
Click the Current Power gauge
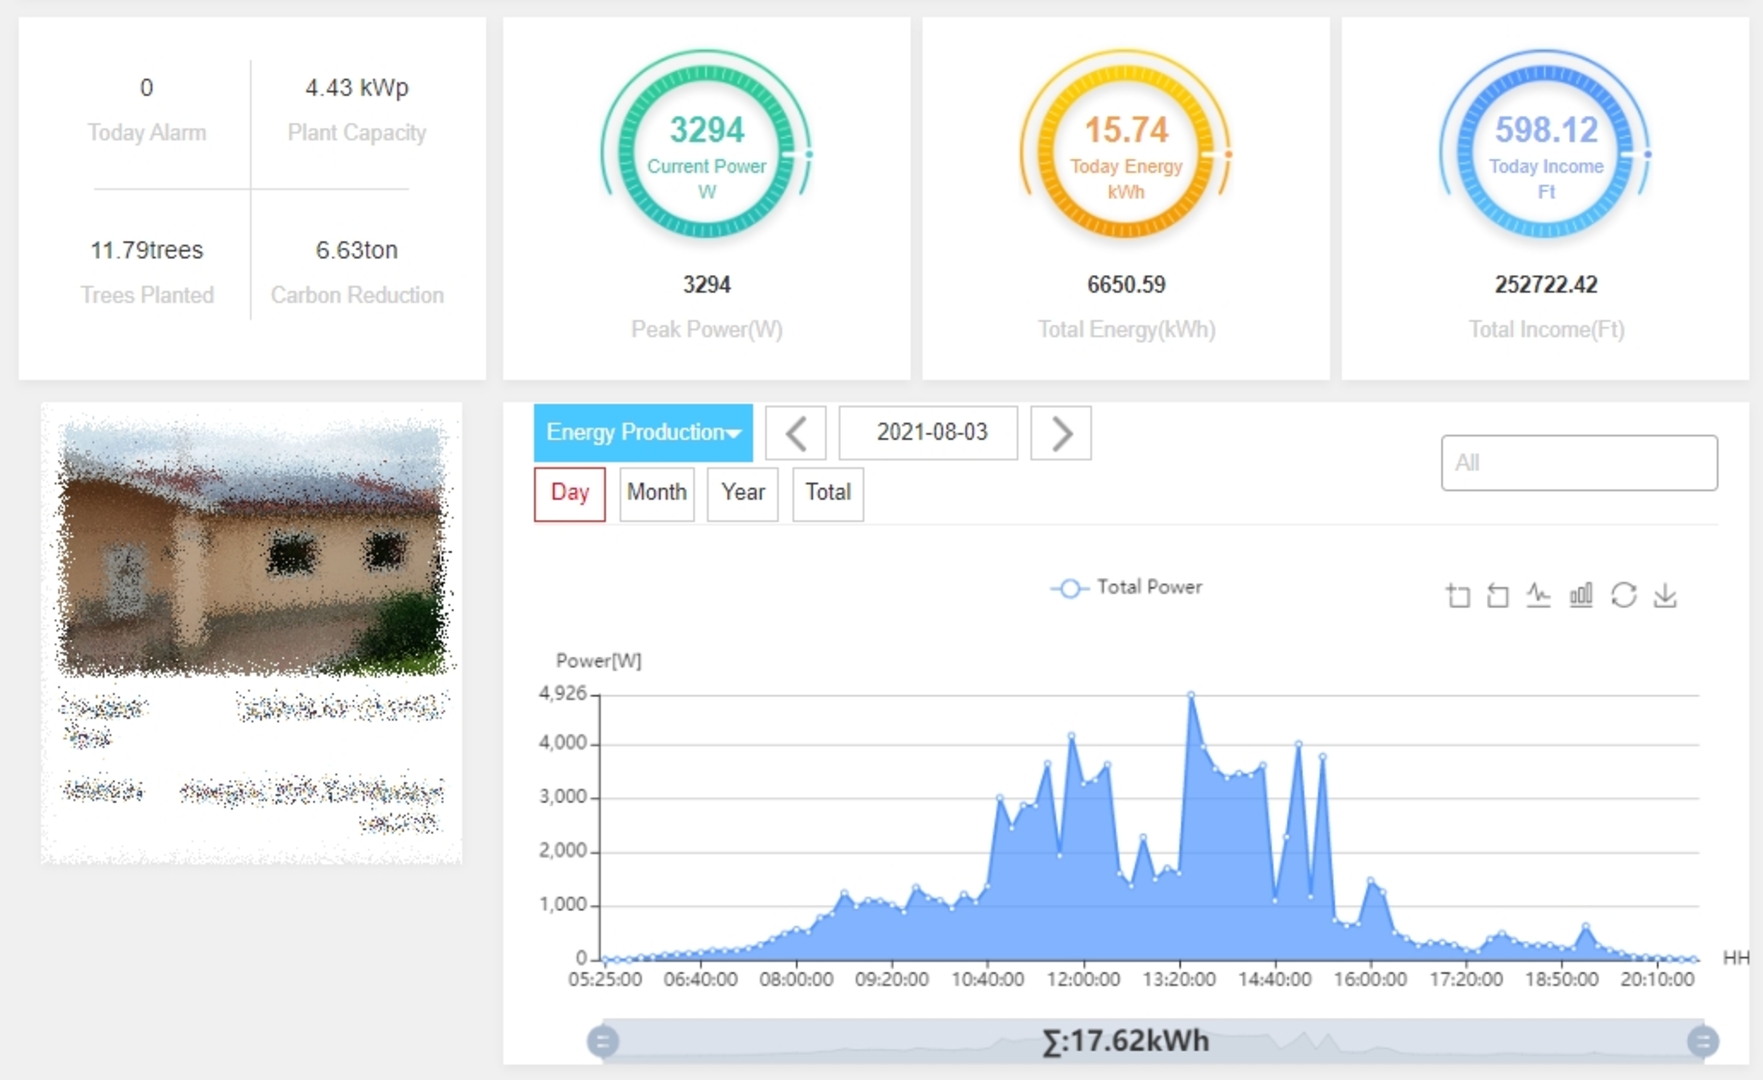(x=706, y=145)
